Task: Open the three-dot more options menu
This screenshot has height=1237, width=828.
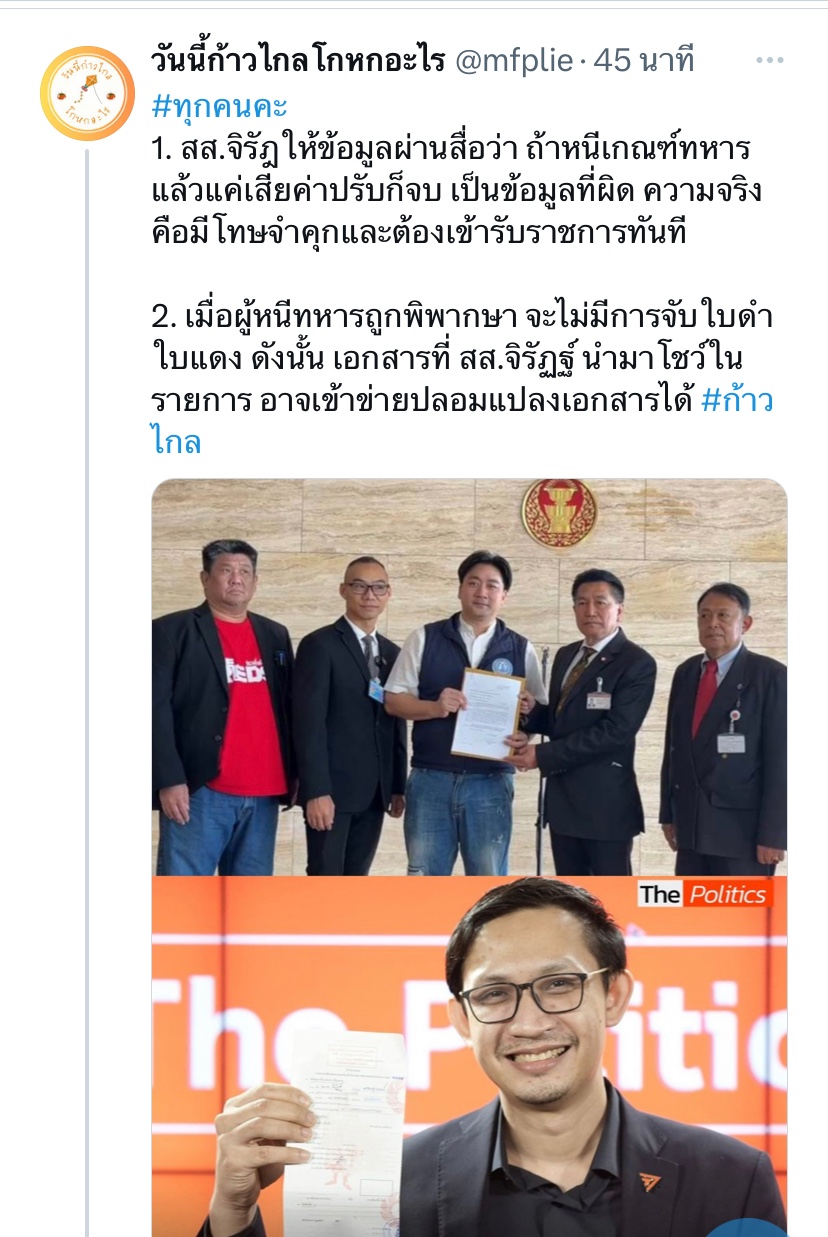Action: tap(769, 61)
